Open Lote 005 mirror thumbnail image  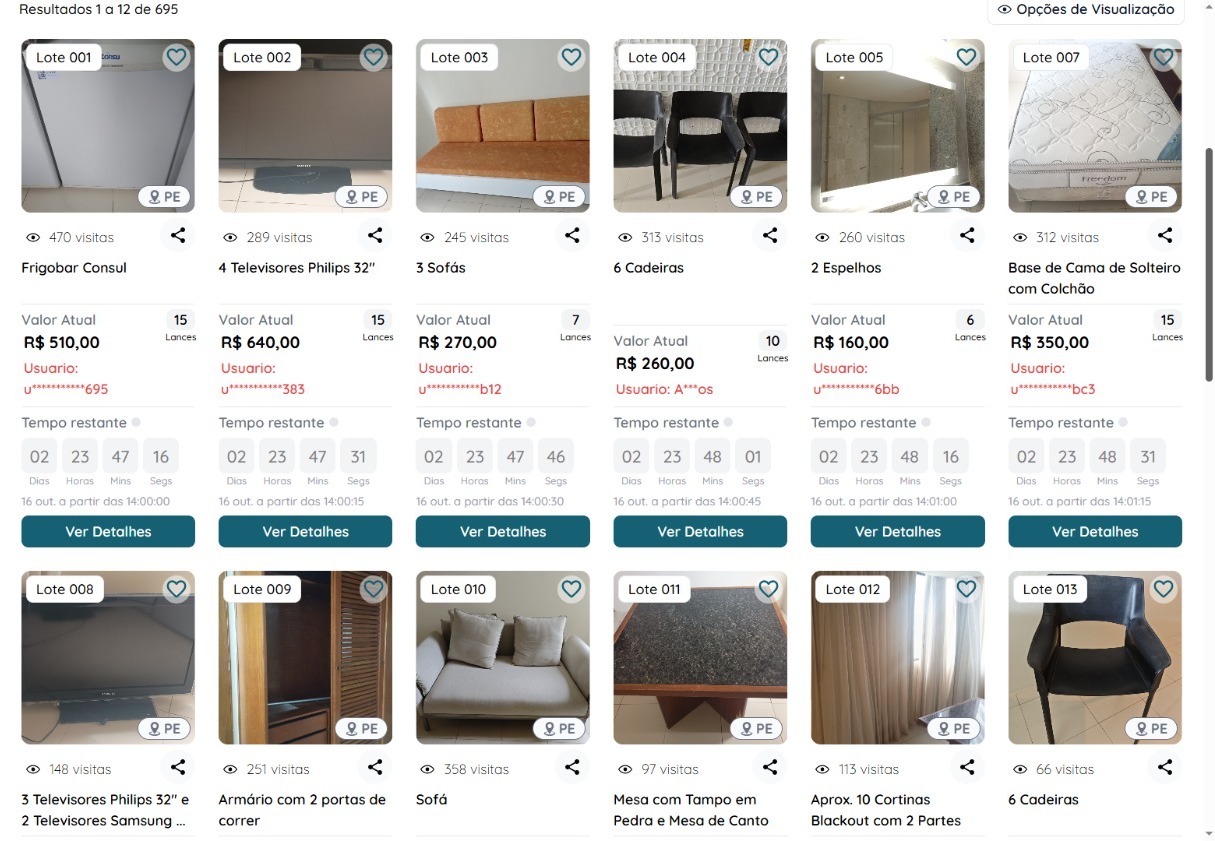pyautogui.click(x=898, y=125)
